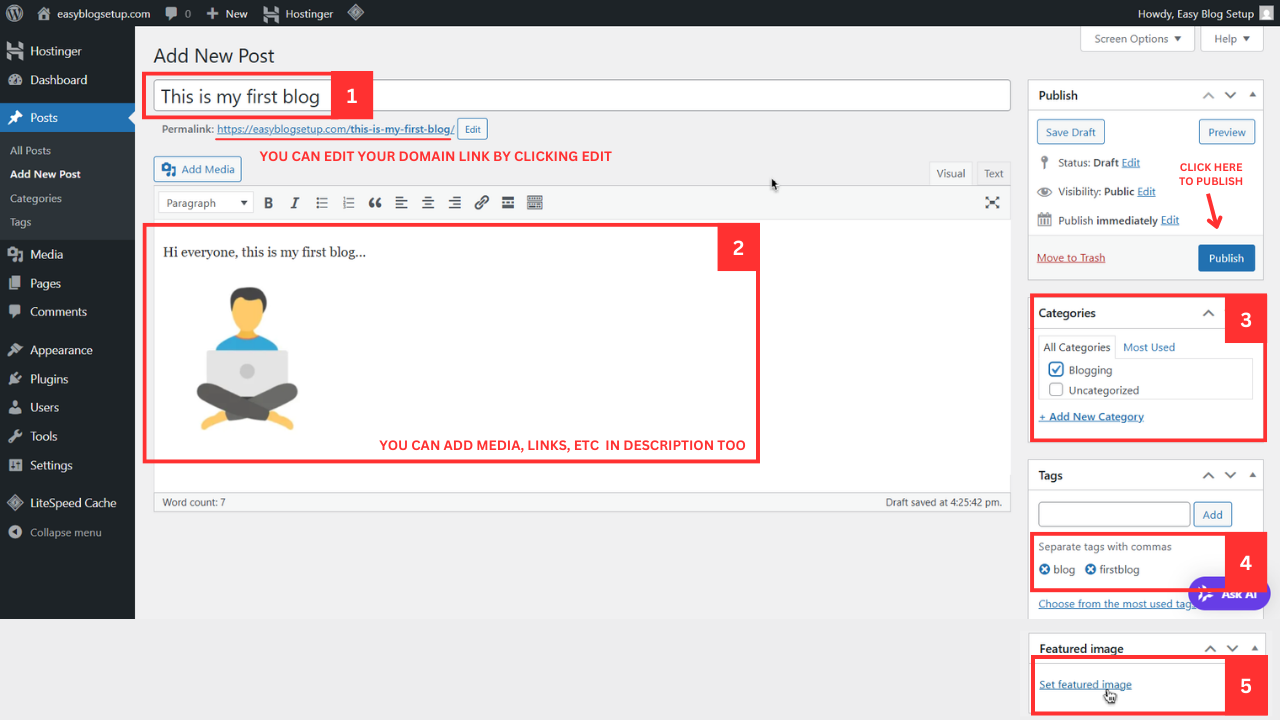
Task: Open Categories submenu under Posts
Action: point(36,198)
